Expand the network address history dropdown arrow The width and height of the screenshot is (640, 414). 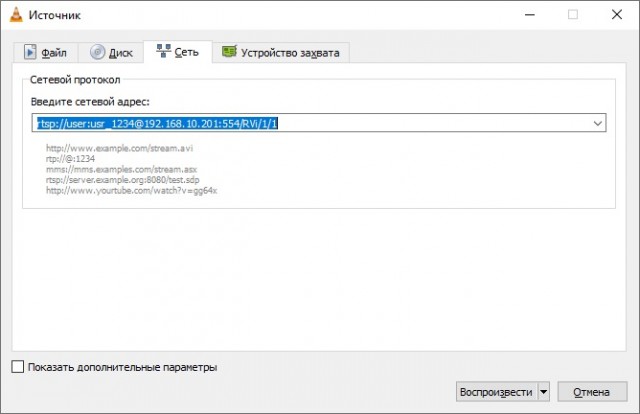click(x=598, y=123)
